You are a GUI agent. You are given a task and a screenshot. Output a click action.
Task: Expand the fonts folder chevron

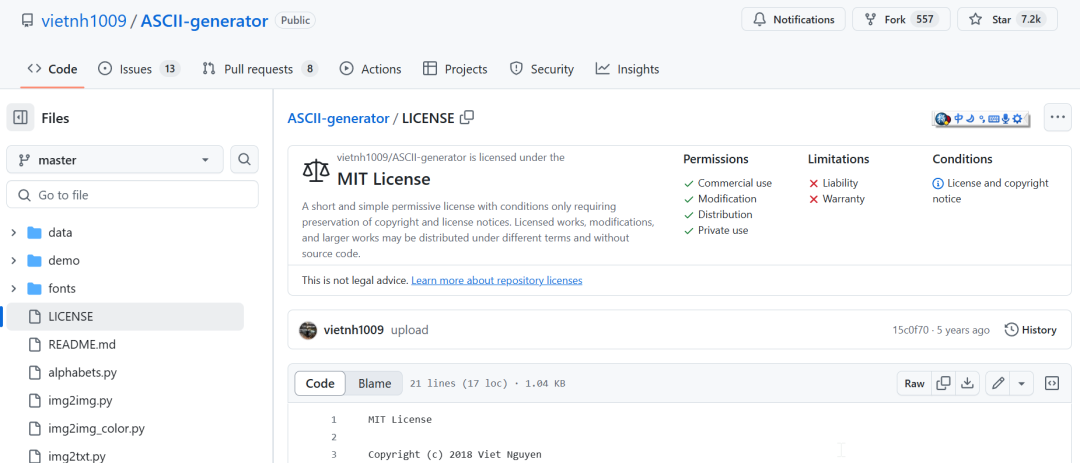tap(14, 289)
